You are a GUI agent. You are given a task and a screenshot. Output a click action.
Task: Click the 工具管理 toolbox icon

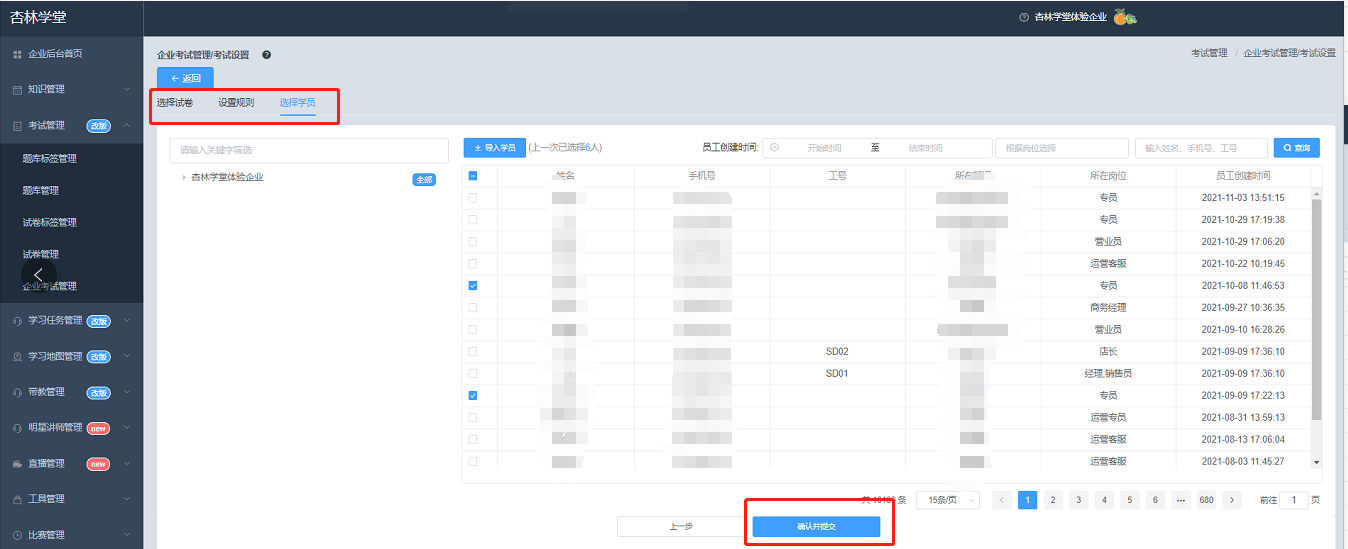[x=17, y=499]
